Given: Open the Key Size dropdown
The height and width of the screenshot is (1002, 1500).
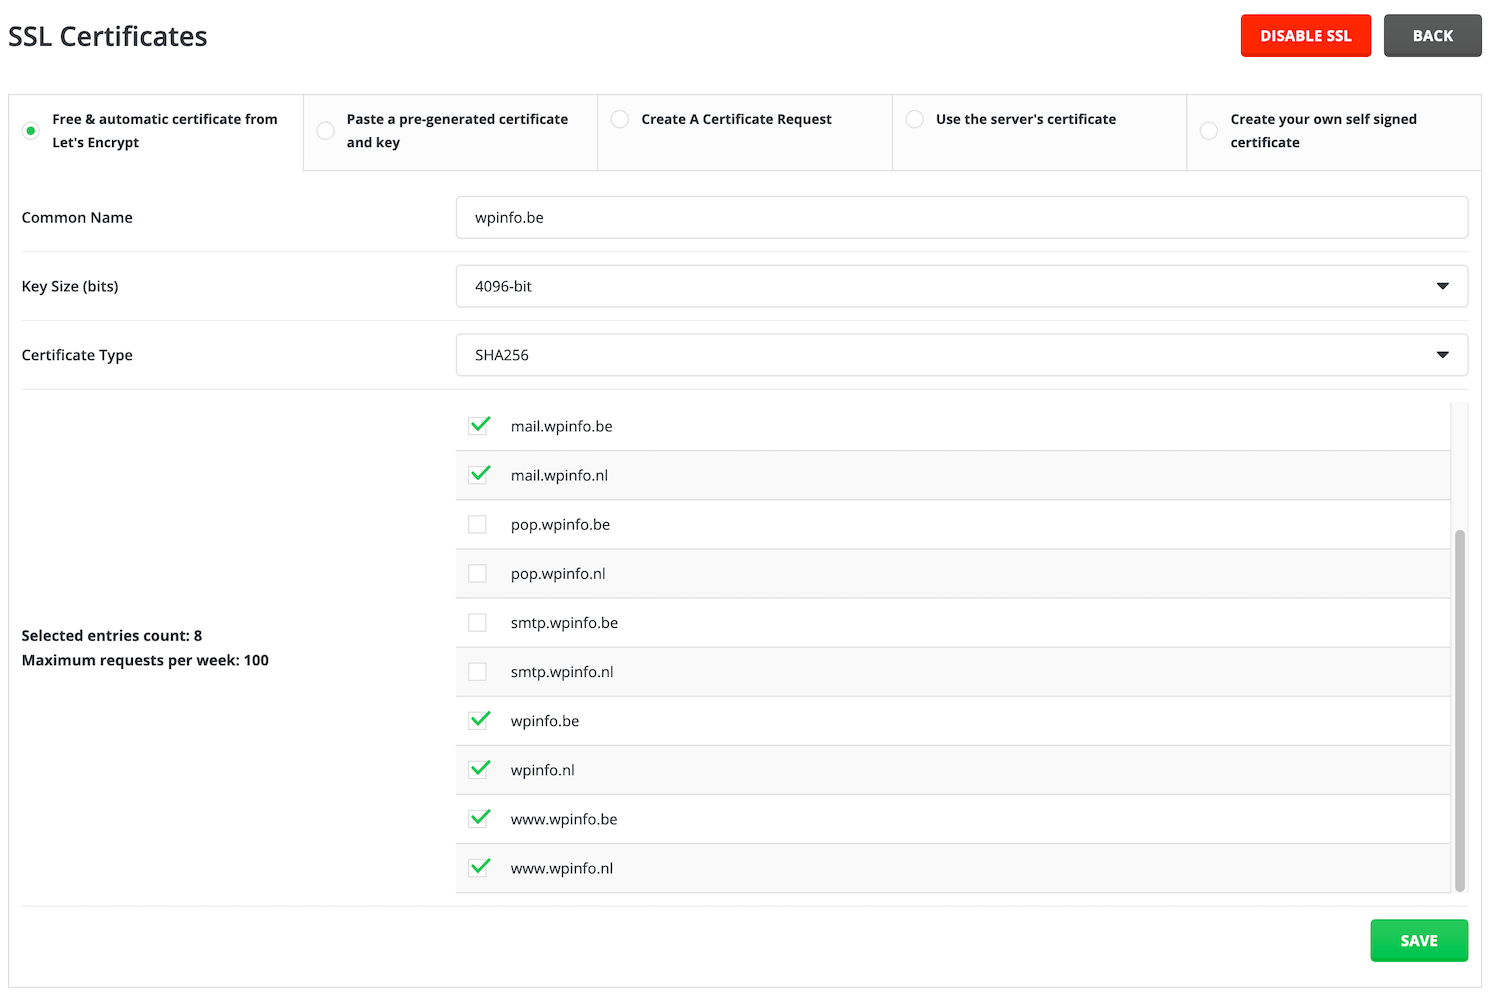Looking at the screenshot, I should coord(960,286).
